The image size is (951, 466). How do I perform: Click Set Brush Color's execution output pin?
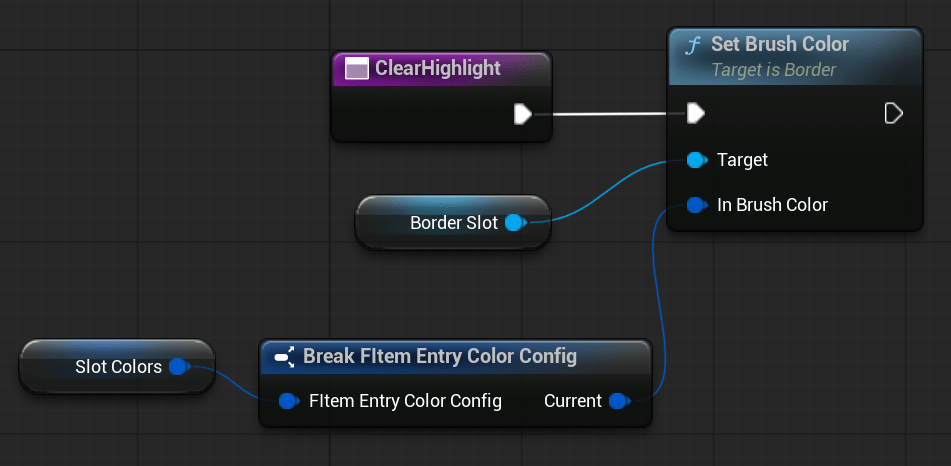coord(894,114)
